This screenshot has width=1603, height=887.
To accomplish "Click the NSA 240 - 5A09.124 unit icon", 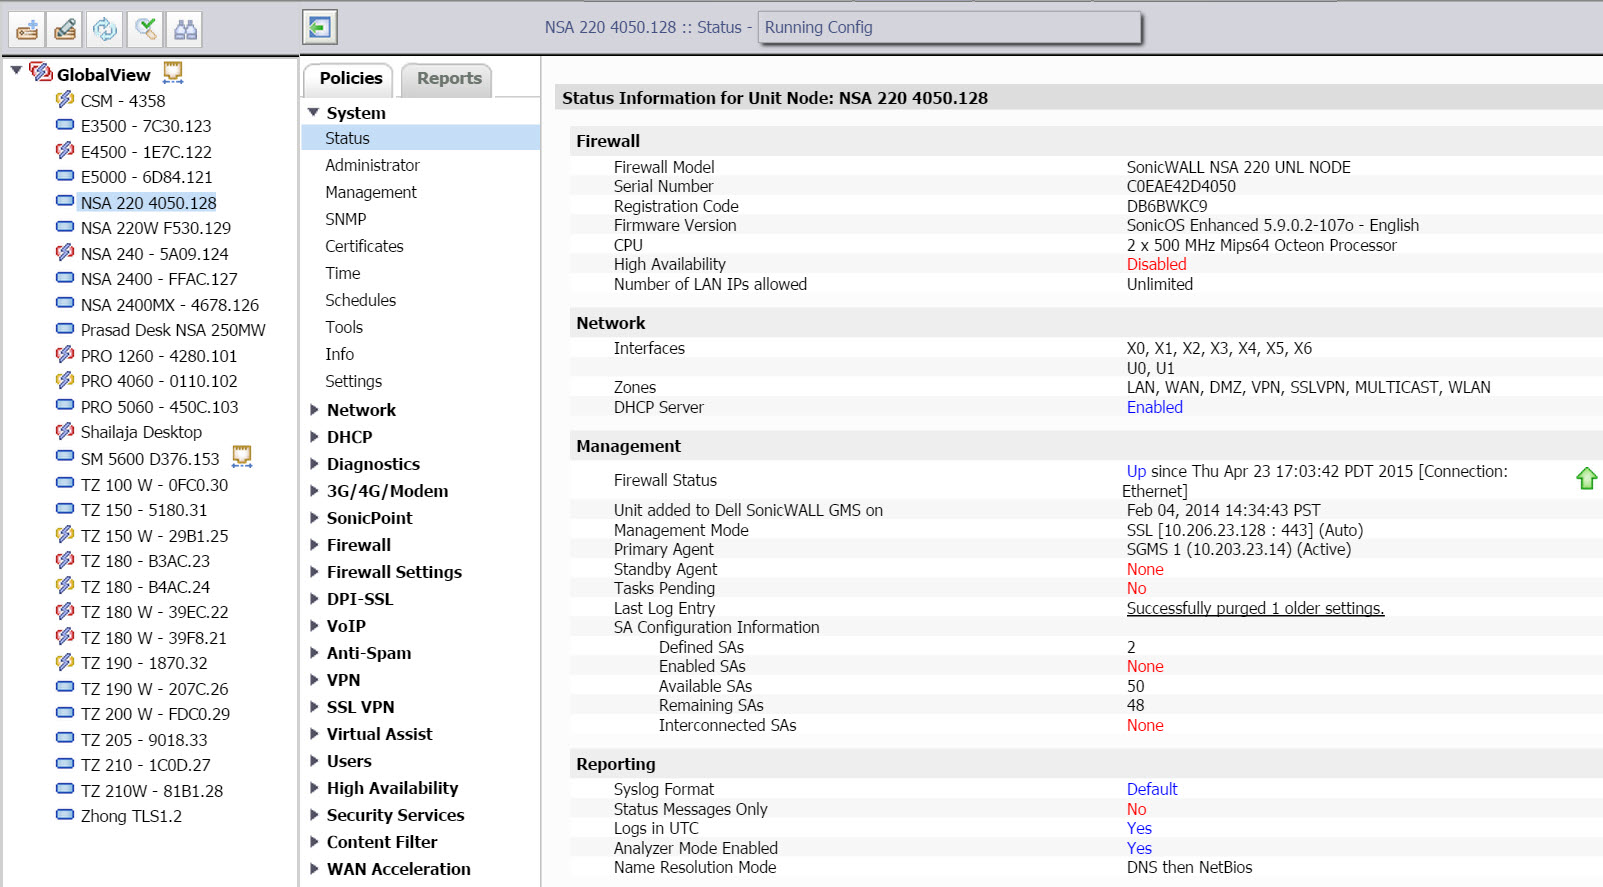I will [65, 252].
